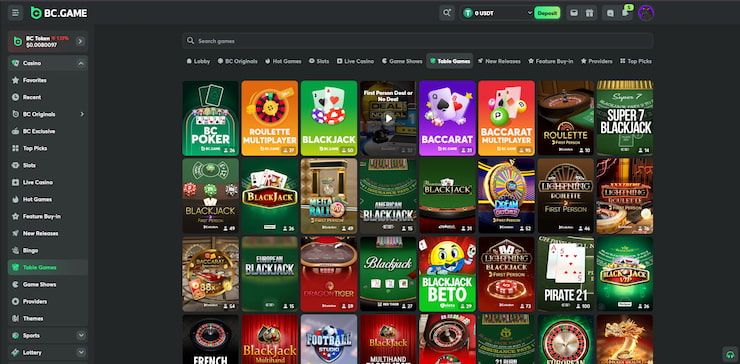The width and height of the screenshot is (740, 364).
Task: Play First Person Deal or No Deal
Action: (388, 118)
